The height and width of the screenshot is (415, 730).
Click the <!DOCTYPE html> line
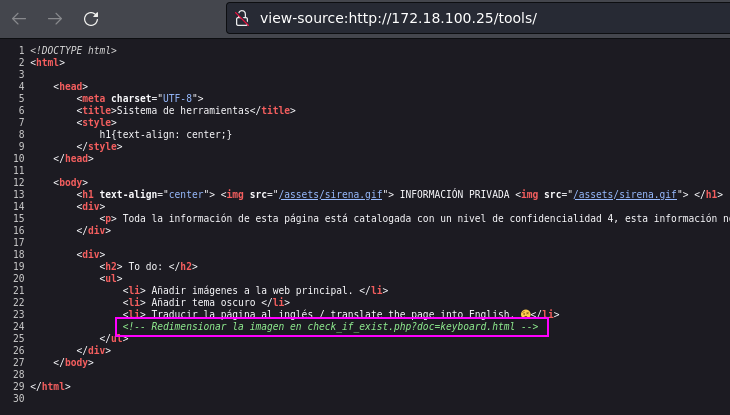pyautogui.click(x=73, y=50)
